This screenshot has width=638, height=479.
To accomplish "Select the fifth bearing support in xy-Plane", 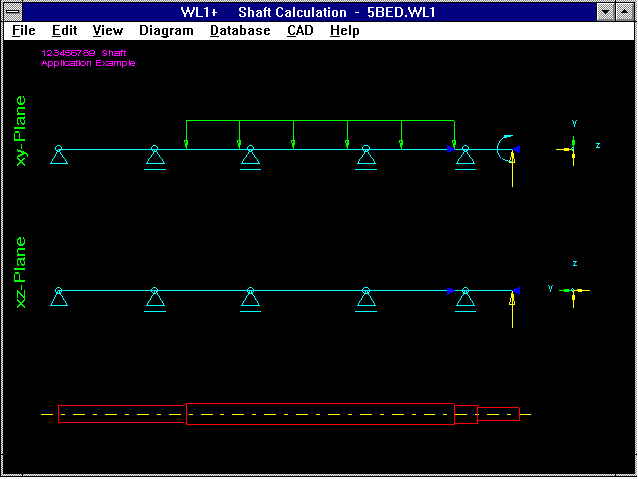I will pyautogui.click(x=465, y=157).
